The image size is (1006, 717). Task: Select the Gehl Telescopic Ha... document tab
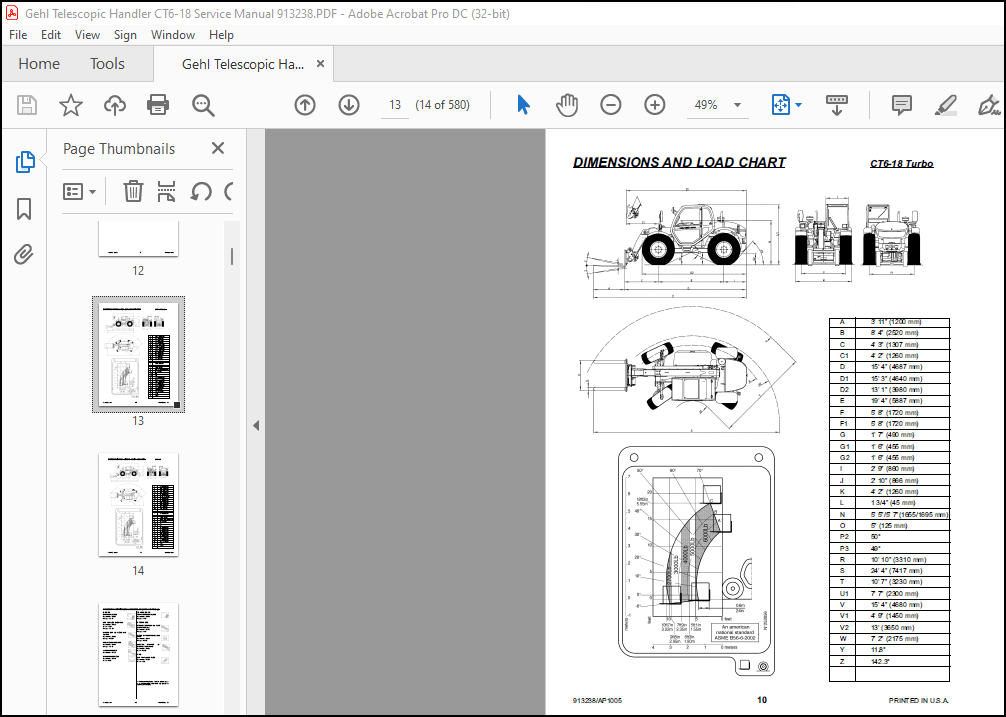pos(243,63)
